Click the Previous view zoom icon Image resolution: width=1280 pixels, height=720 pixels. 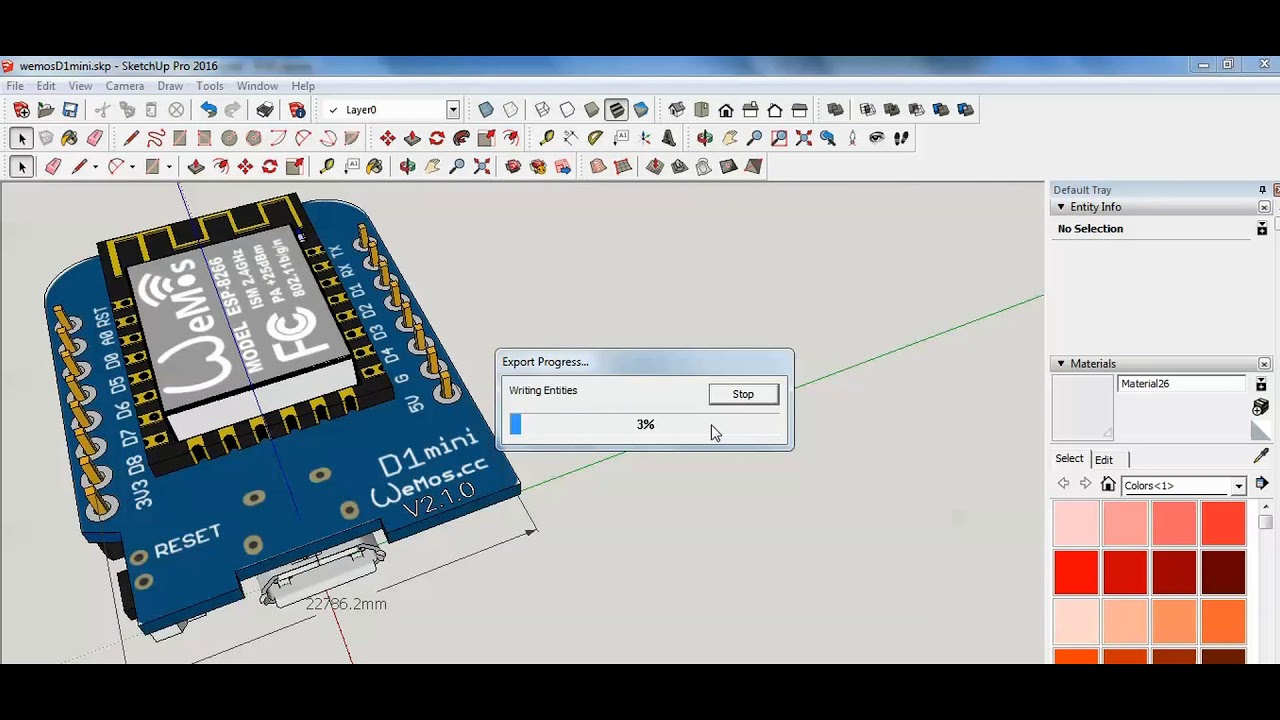coord(828,138)
